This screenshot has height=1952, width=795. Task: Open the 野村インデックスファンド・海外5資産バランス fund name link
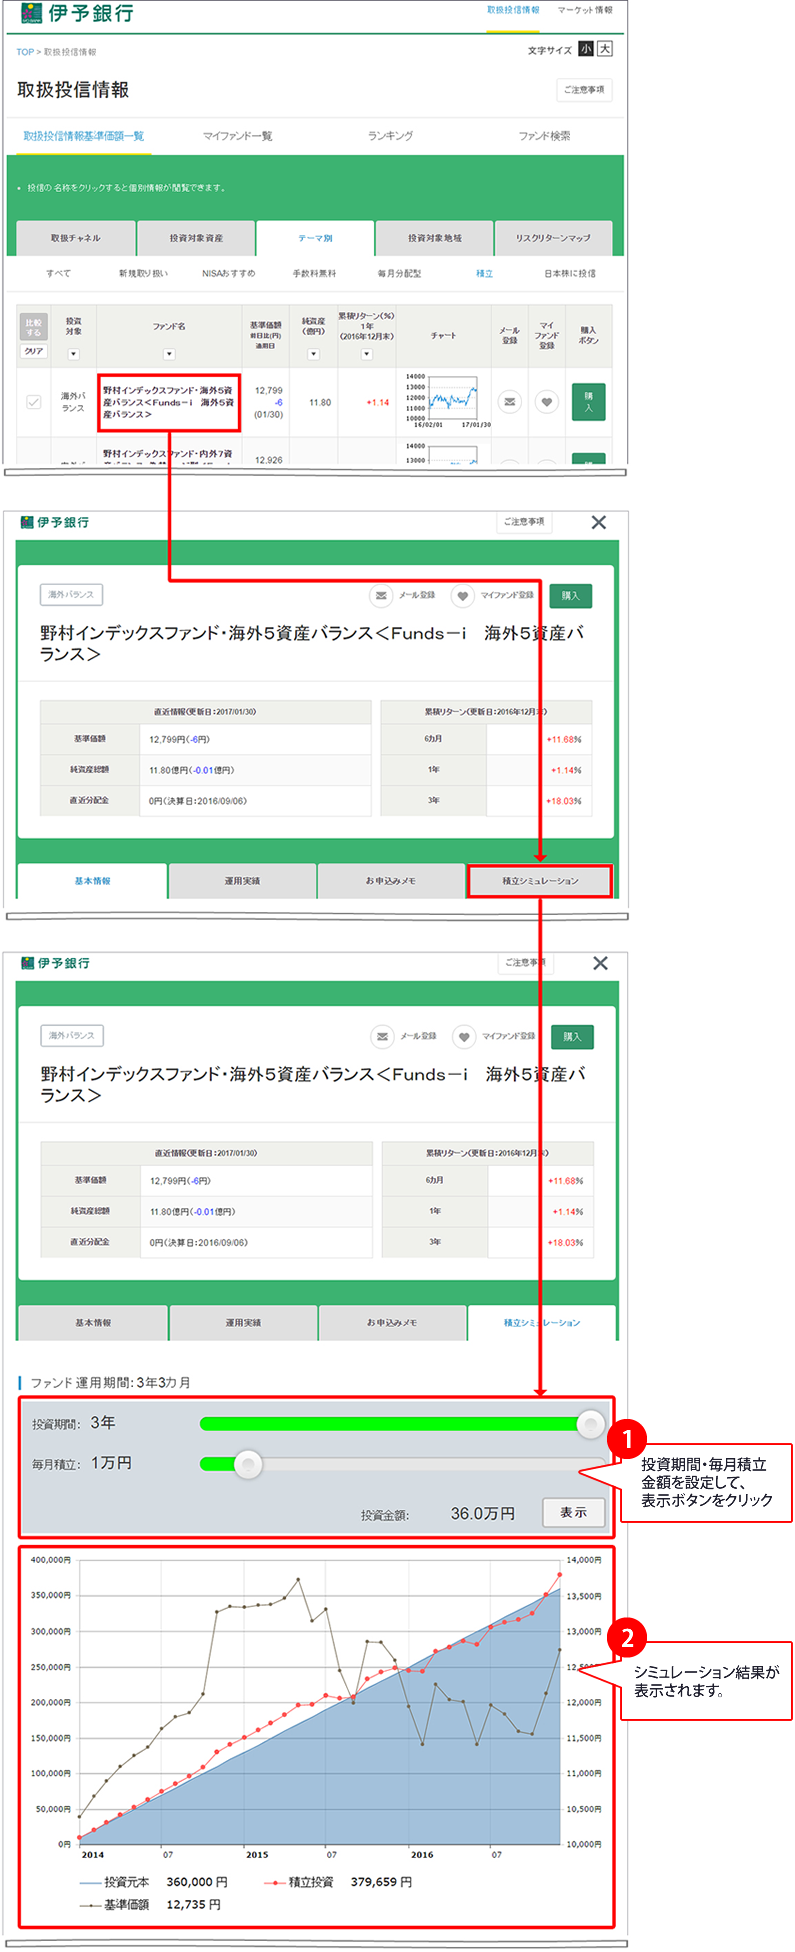(x=169, y=402)
